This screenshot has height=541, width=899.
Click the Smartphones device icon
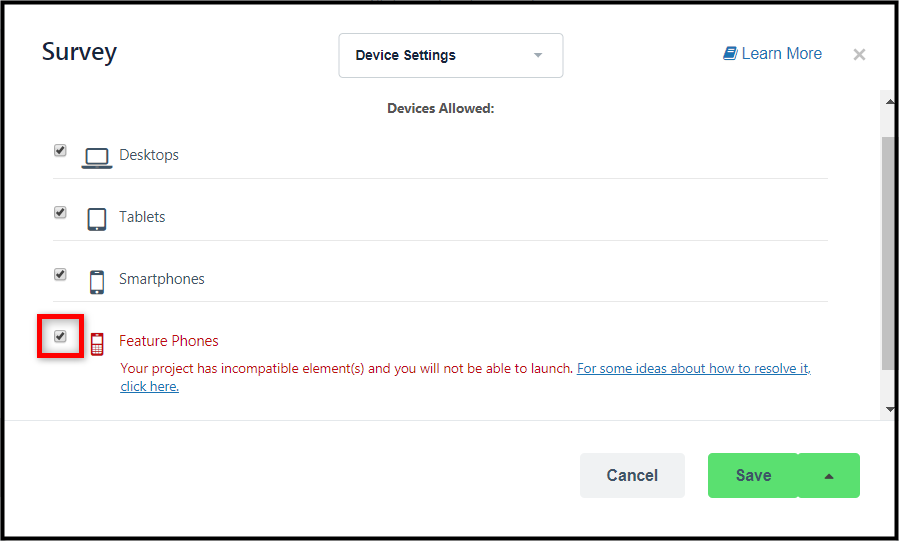click(x=97, y=282)
